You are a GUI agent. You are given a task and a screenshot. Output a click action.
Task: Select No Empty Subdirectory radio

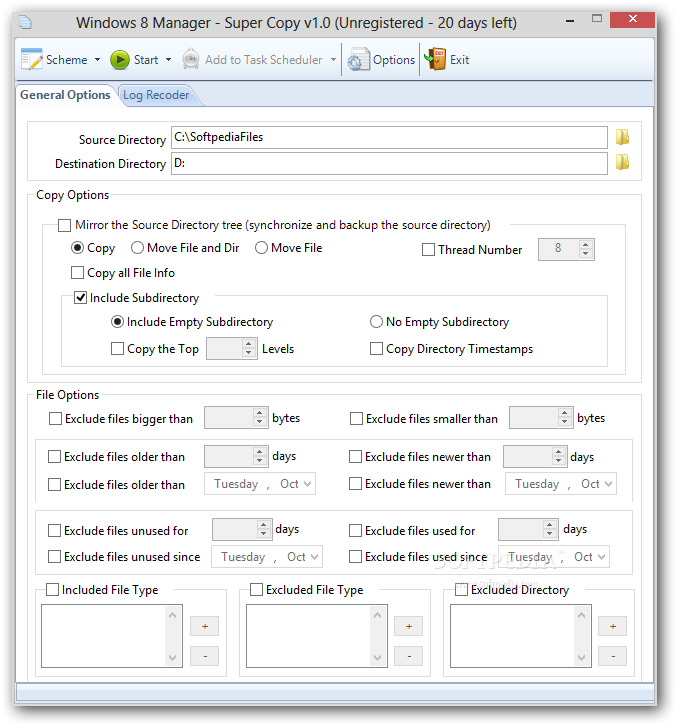point(376,322)
